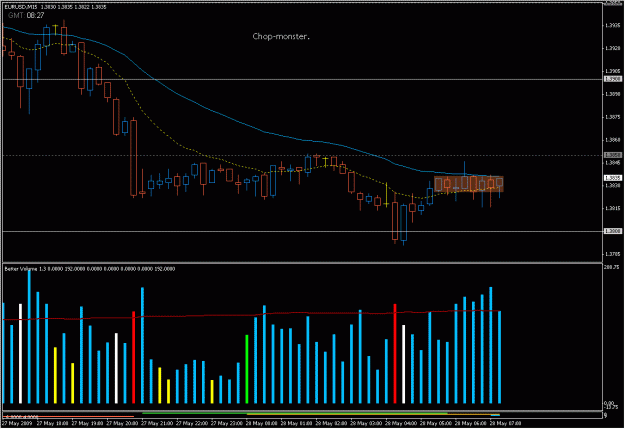Click the '28 May 03:00' time label
Screen dimensions: 625x429
(x=366, y=423)
